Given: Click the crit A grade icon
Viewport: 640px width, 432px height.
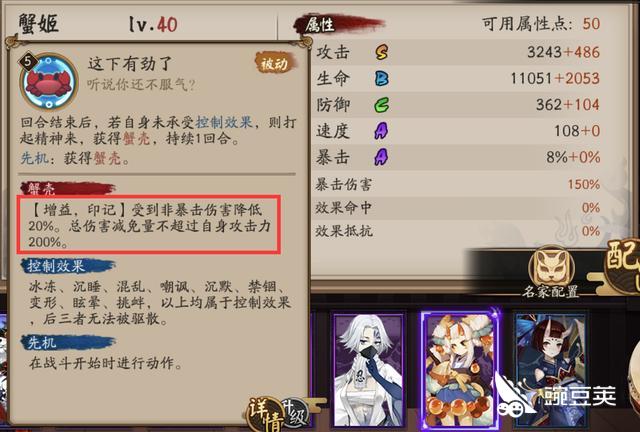Looking at the screenshot, I should coord(381,157).
